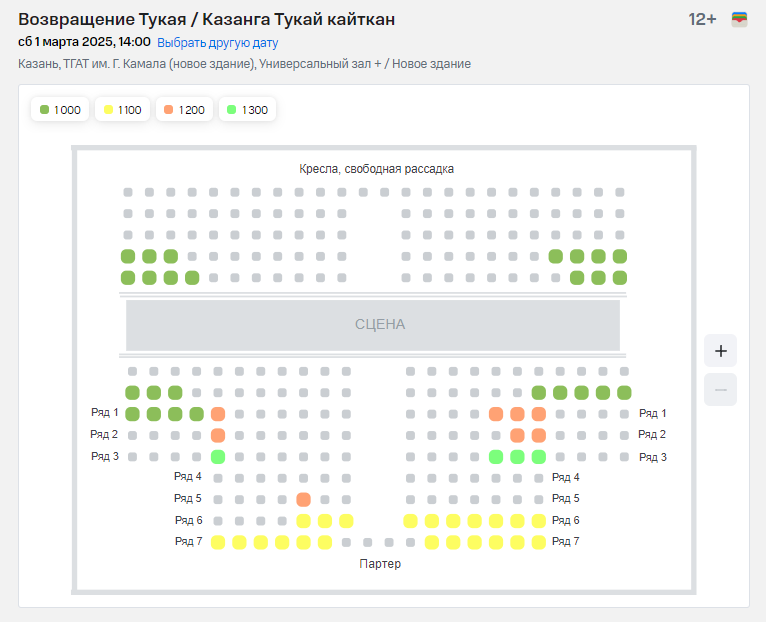Viewport: 766px width, 622px height.
Task: Toggle the 1200 orange price filter
Action: click(x=184, y=110)
